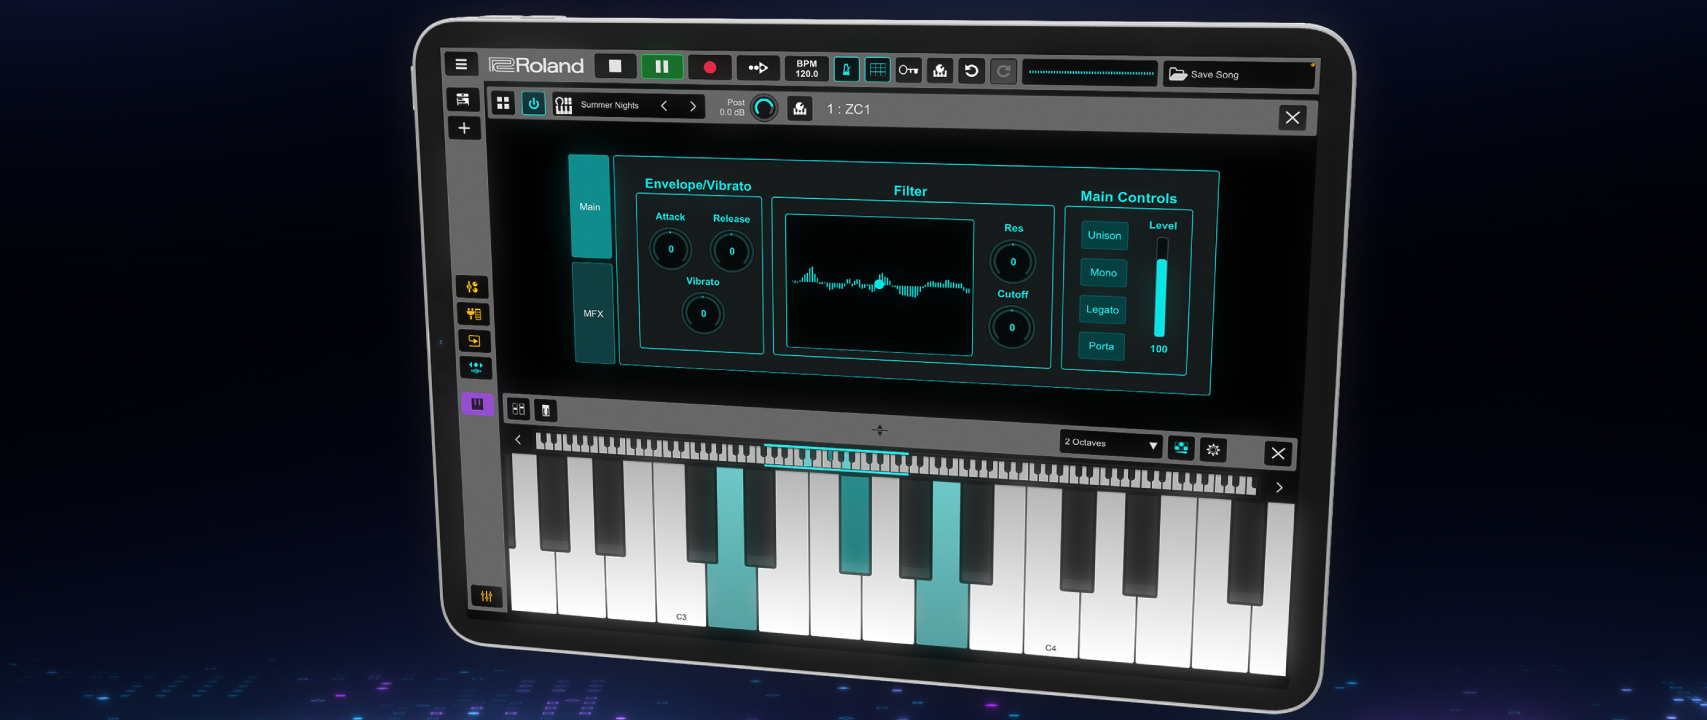Click the step-forward arrow icon
The image size is (1707, 720).
click(758, 68)
